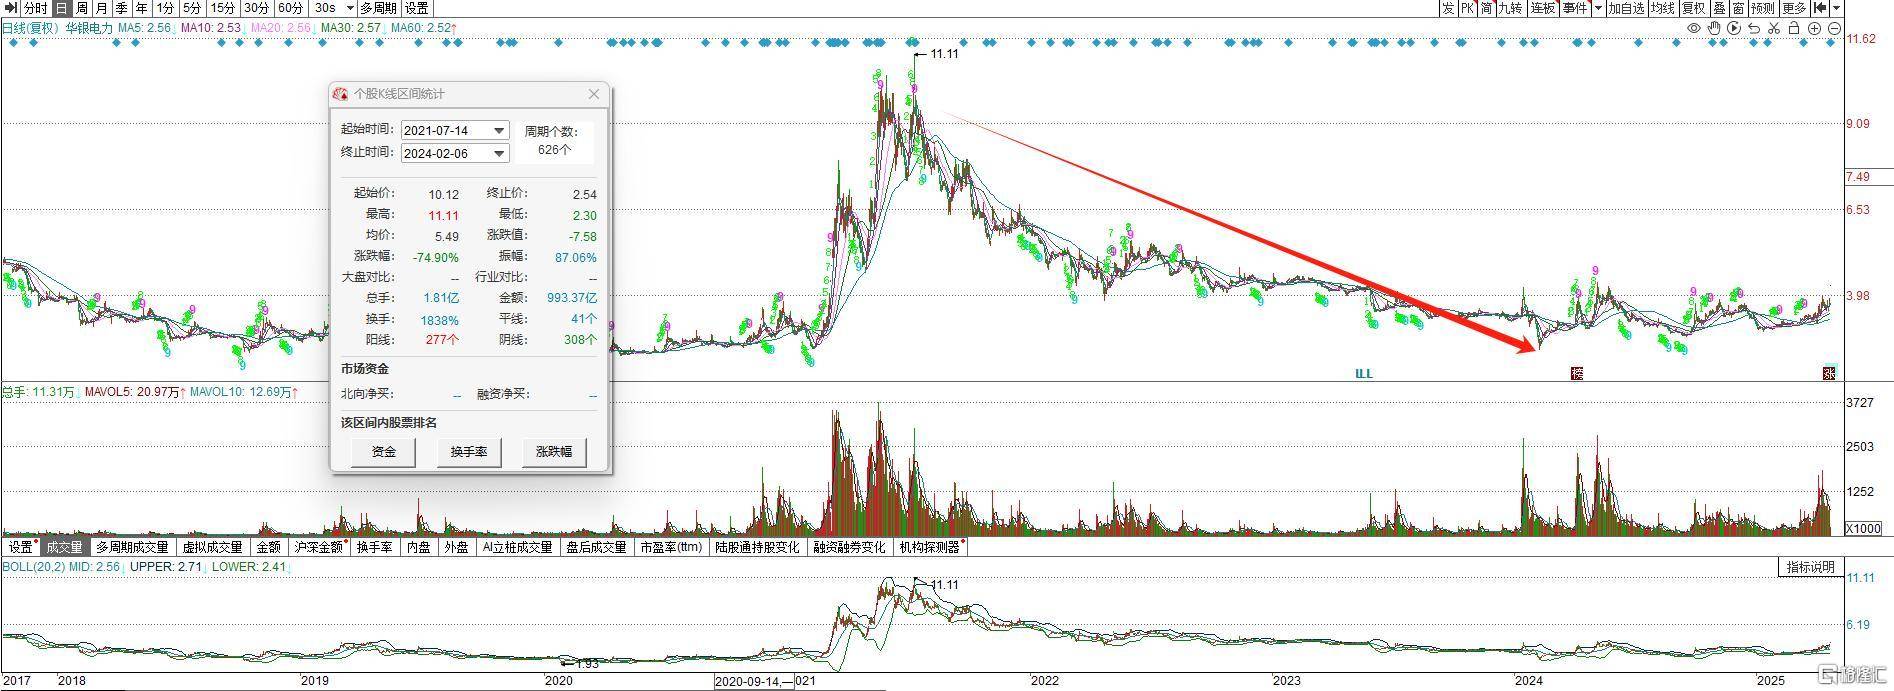Click the 指标说明 indicator description button
Viewport: 1894px width, 691px height.
pyautogui.click(x=1810, y=567)
